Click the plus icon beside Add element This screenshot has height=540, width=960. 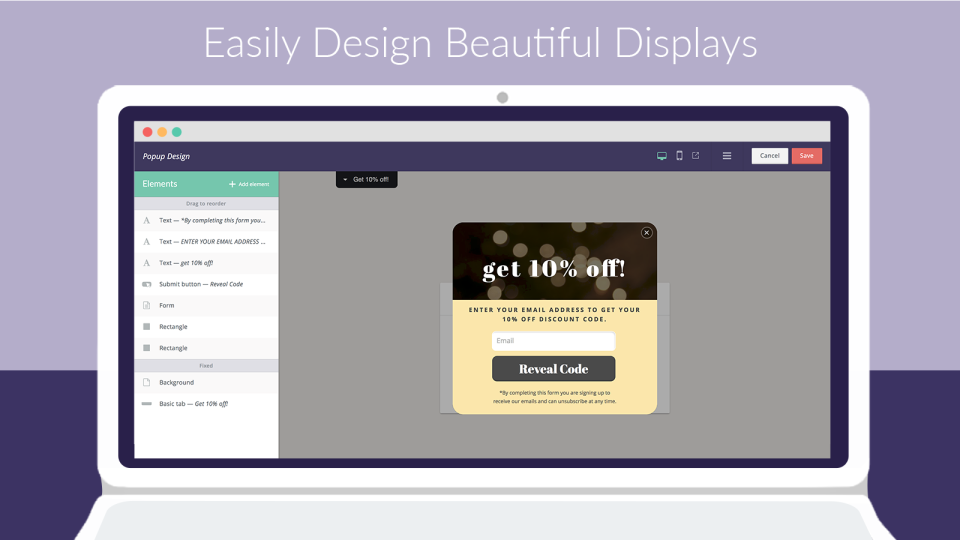click(232, 184)
